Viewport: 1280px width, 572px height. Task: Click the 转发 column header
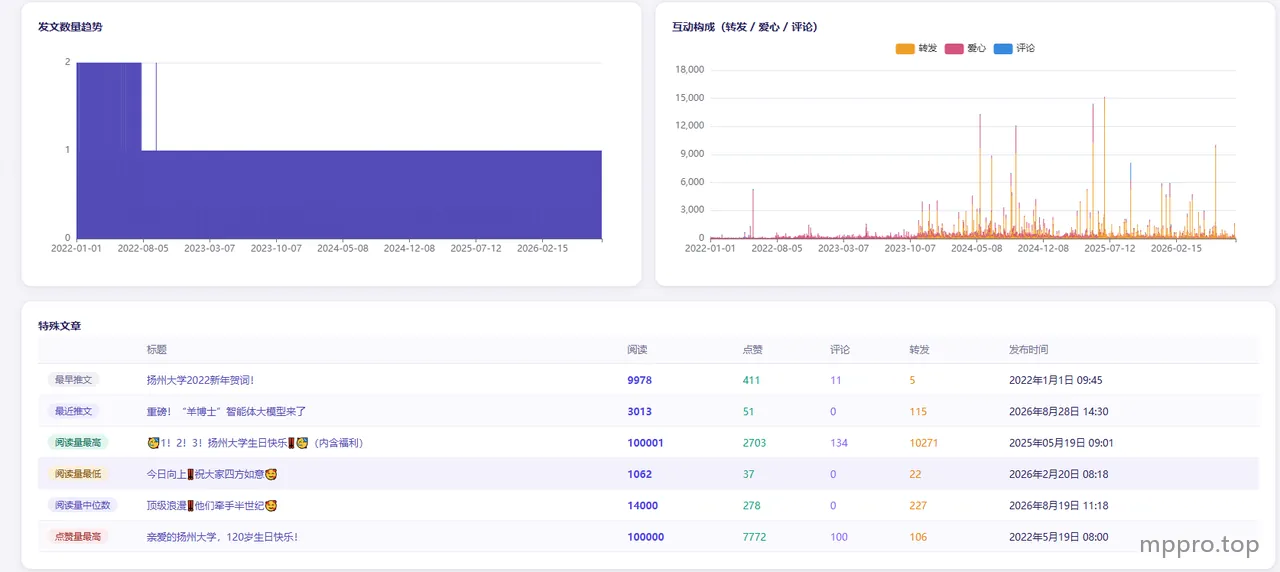tap(919, 350)
